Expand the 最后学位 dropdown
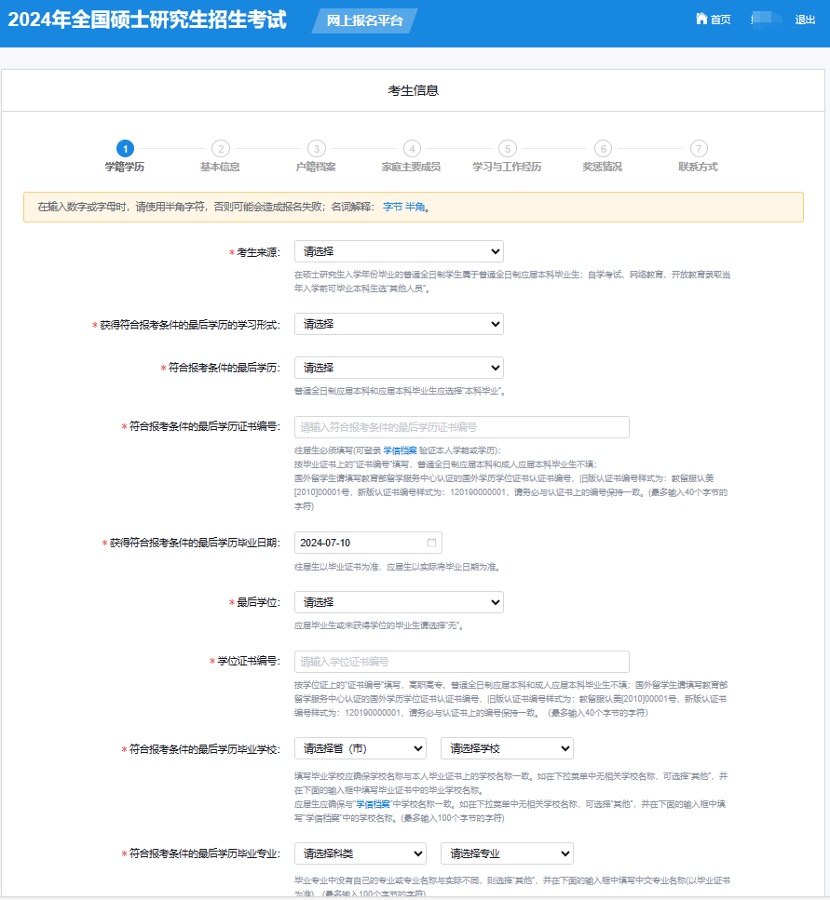 point(398,603)
